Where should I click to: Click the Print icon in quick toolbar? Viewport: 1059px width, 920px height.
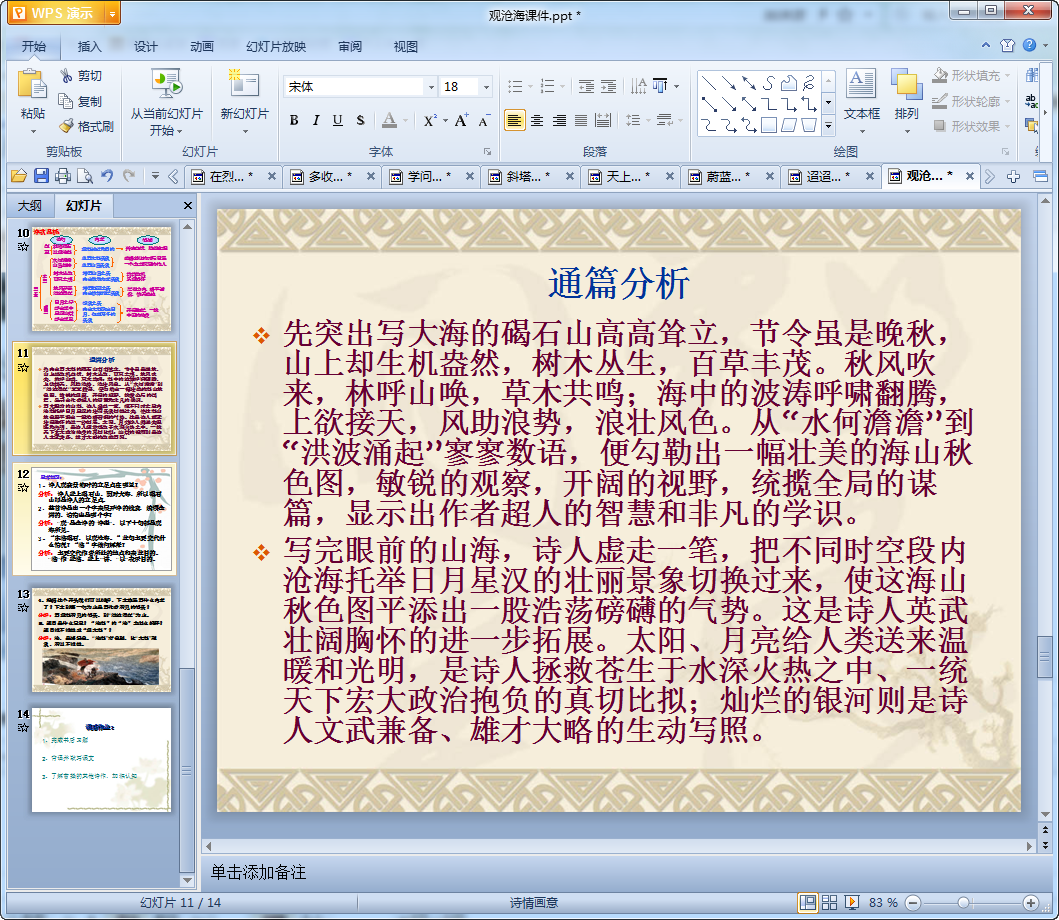(x=63, y=176)
